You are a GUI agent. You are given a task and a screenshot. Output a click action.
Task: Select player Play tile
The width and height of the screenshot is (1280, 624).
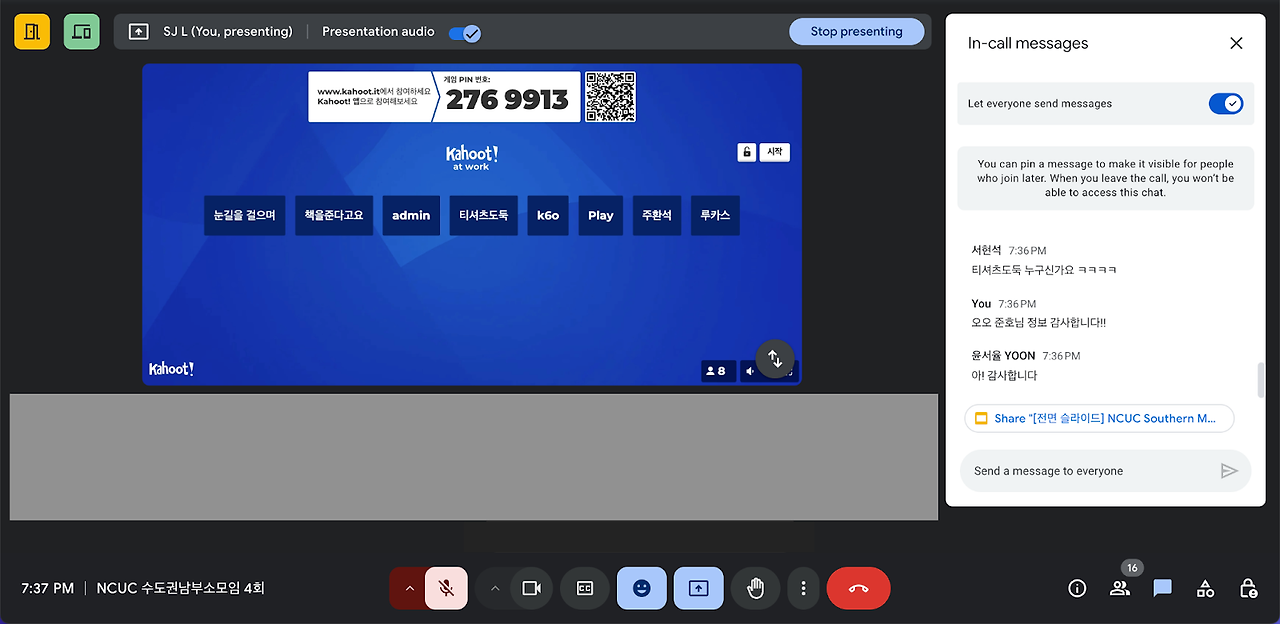[x=601, y=215]
